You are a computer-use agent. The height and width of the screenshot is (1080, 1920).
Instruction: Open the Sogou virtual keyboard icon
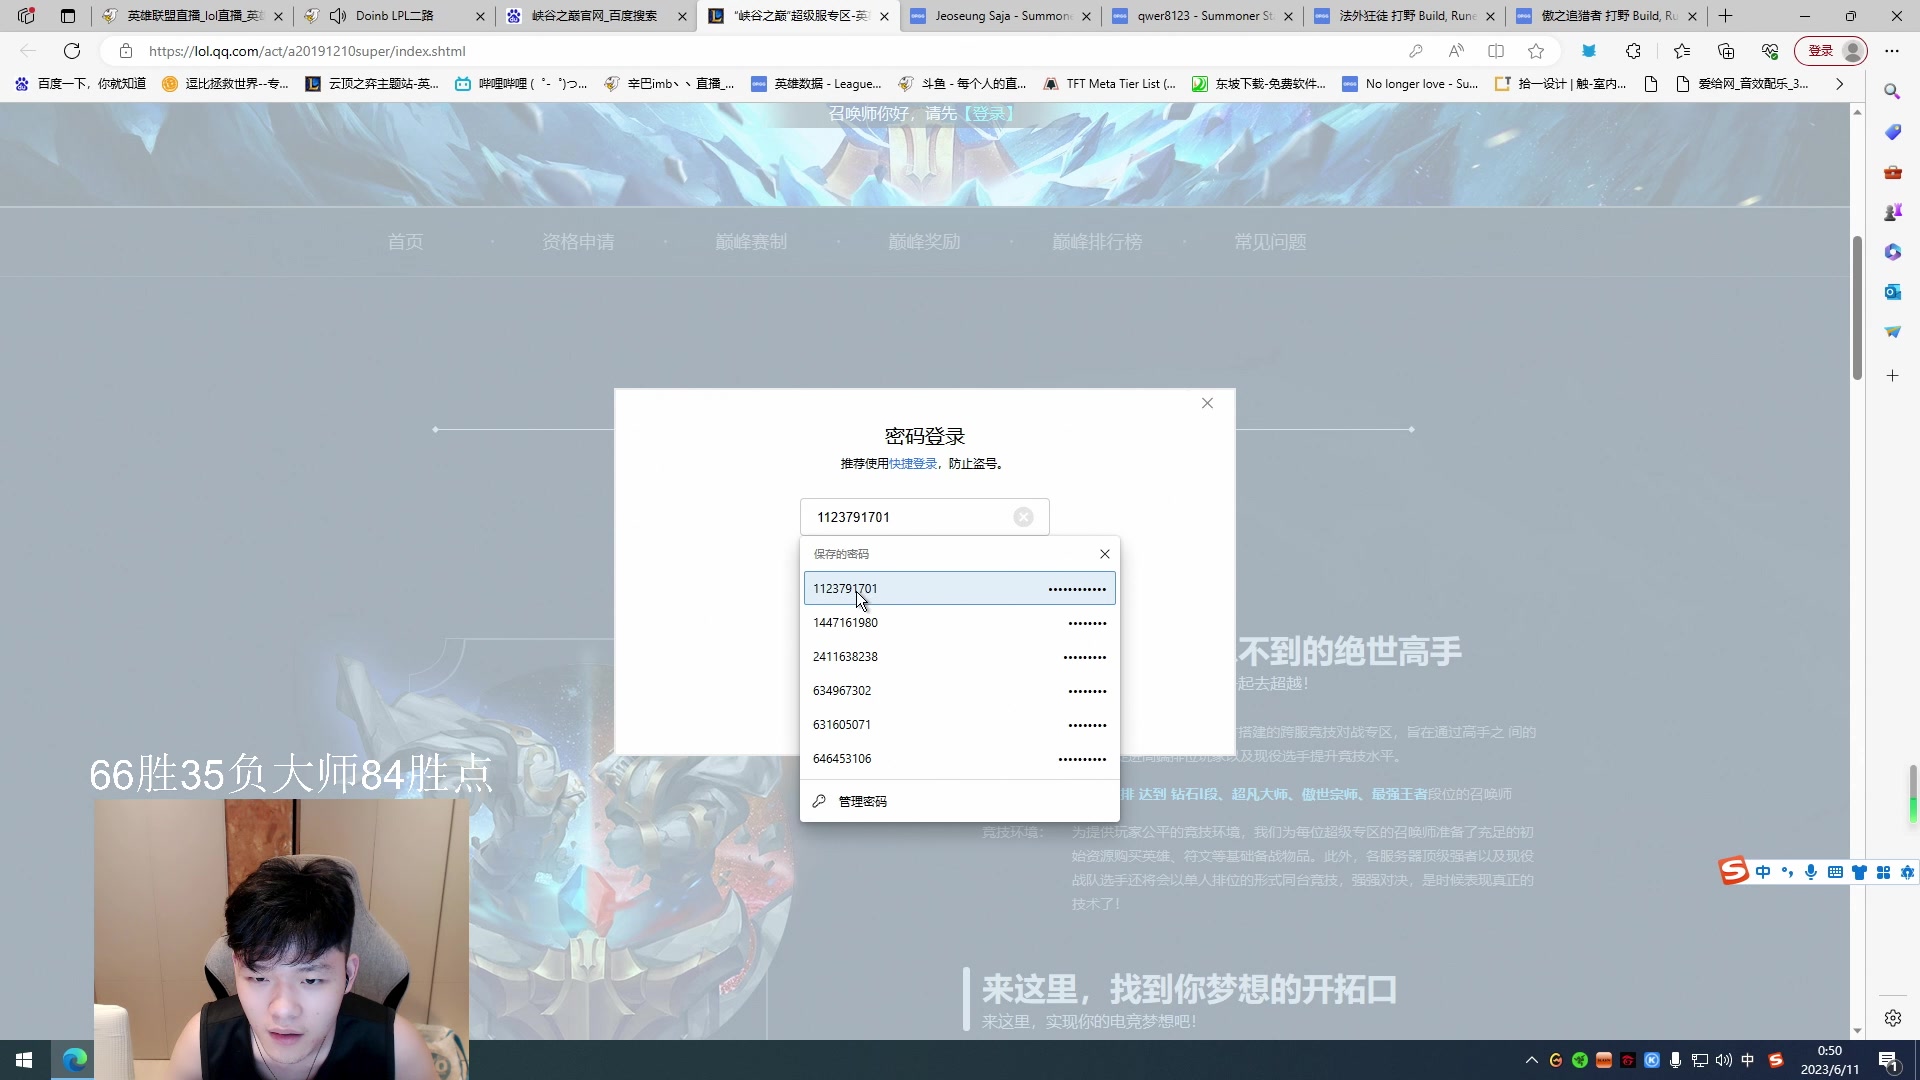point(1835,872)
